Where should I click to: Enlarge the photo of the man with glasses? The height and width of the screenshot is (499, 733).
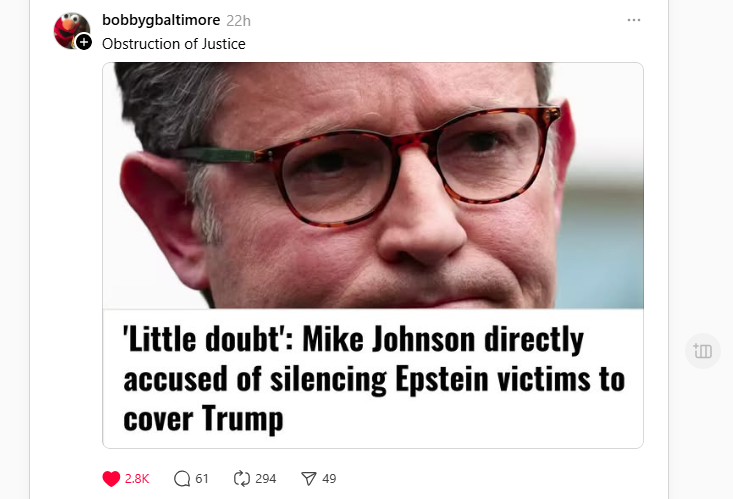click(373, 185)
